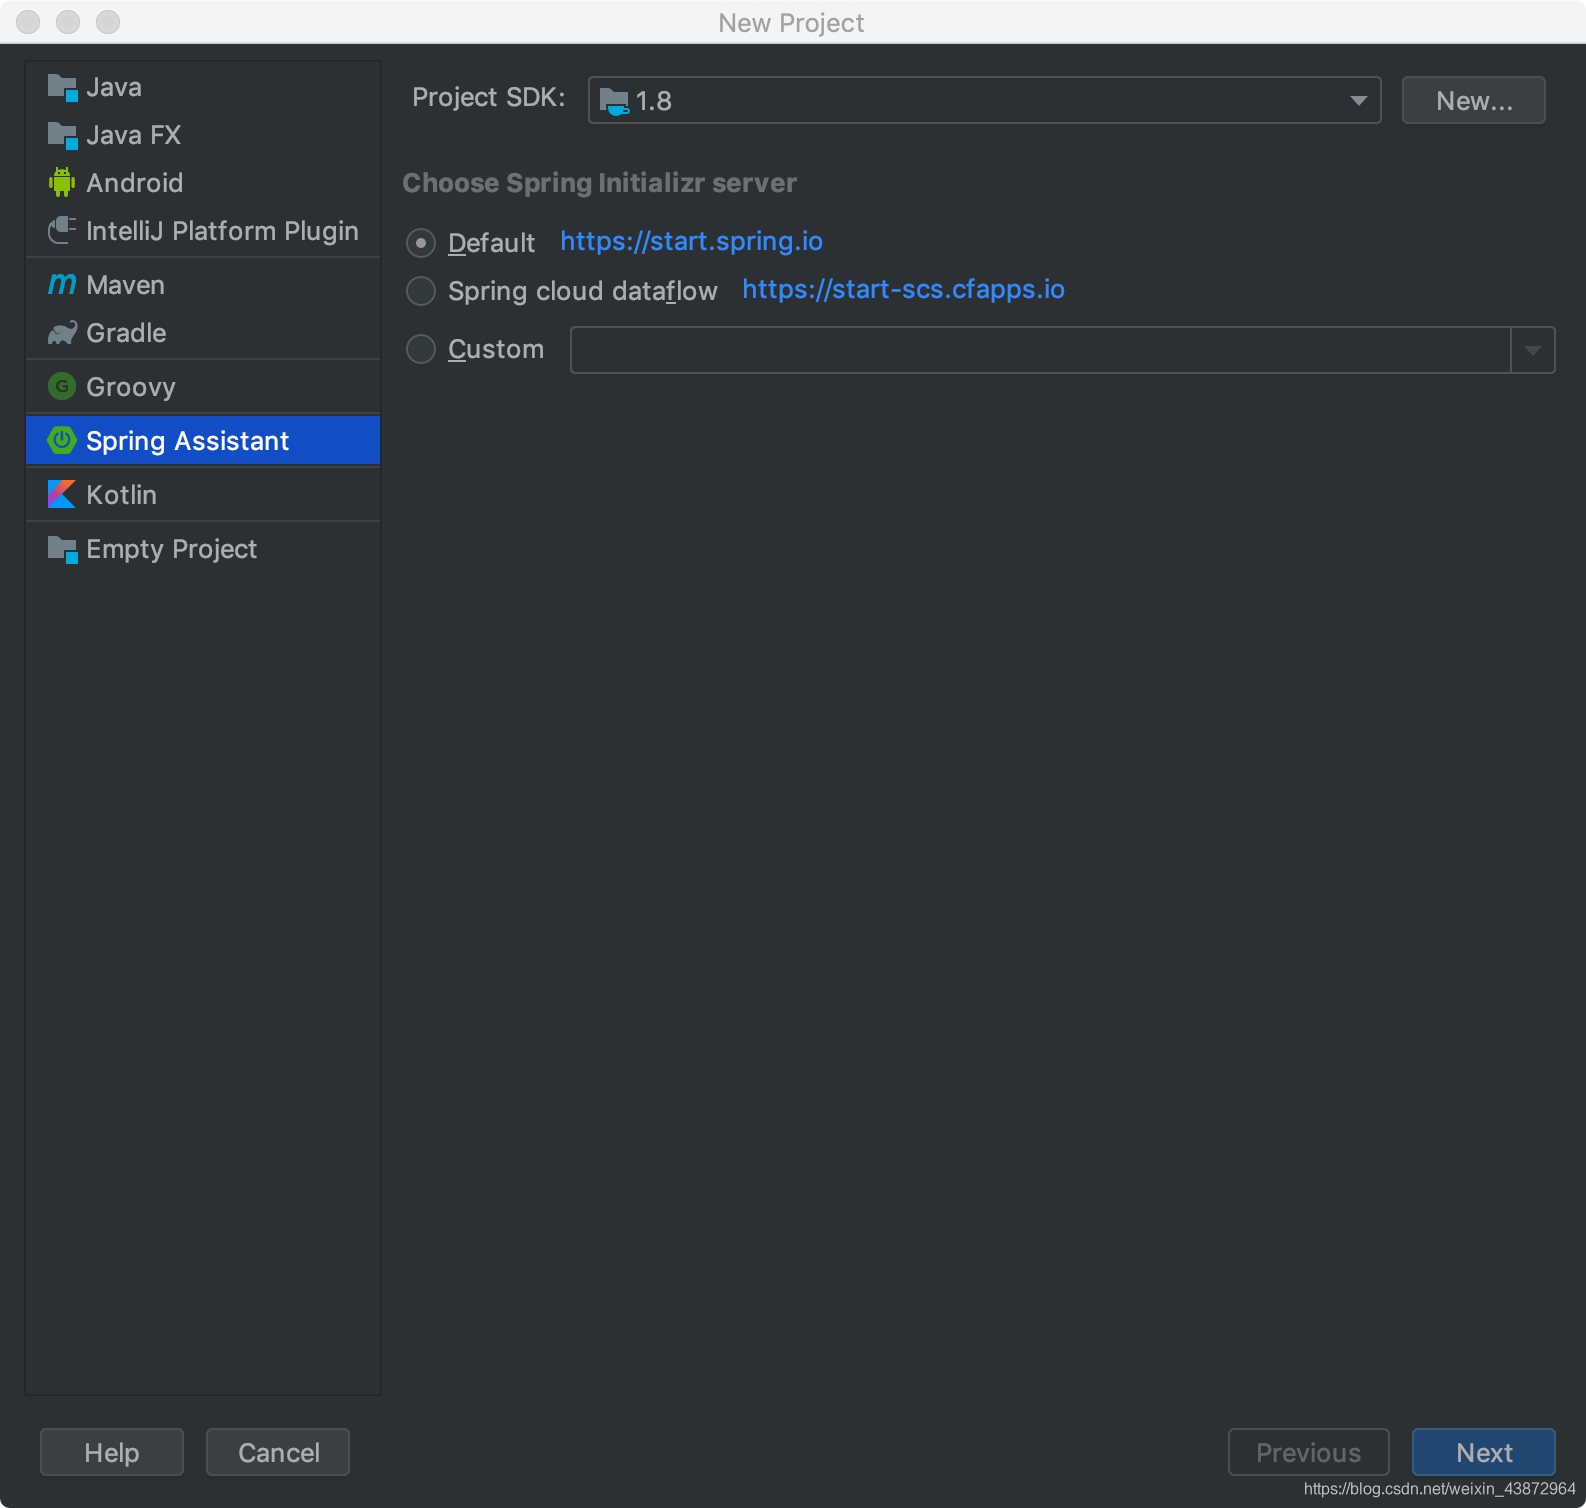Viewport: 1586px width, 1508px height.
Task: Click the Gradle elephant icon
Action: [x=62, y=333]
